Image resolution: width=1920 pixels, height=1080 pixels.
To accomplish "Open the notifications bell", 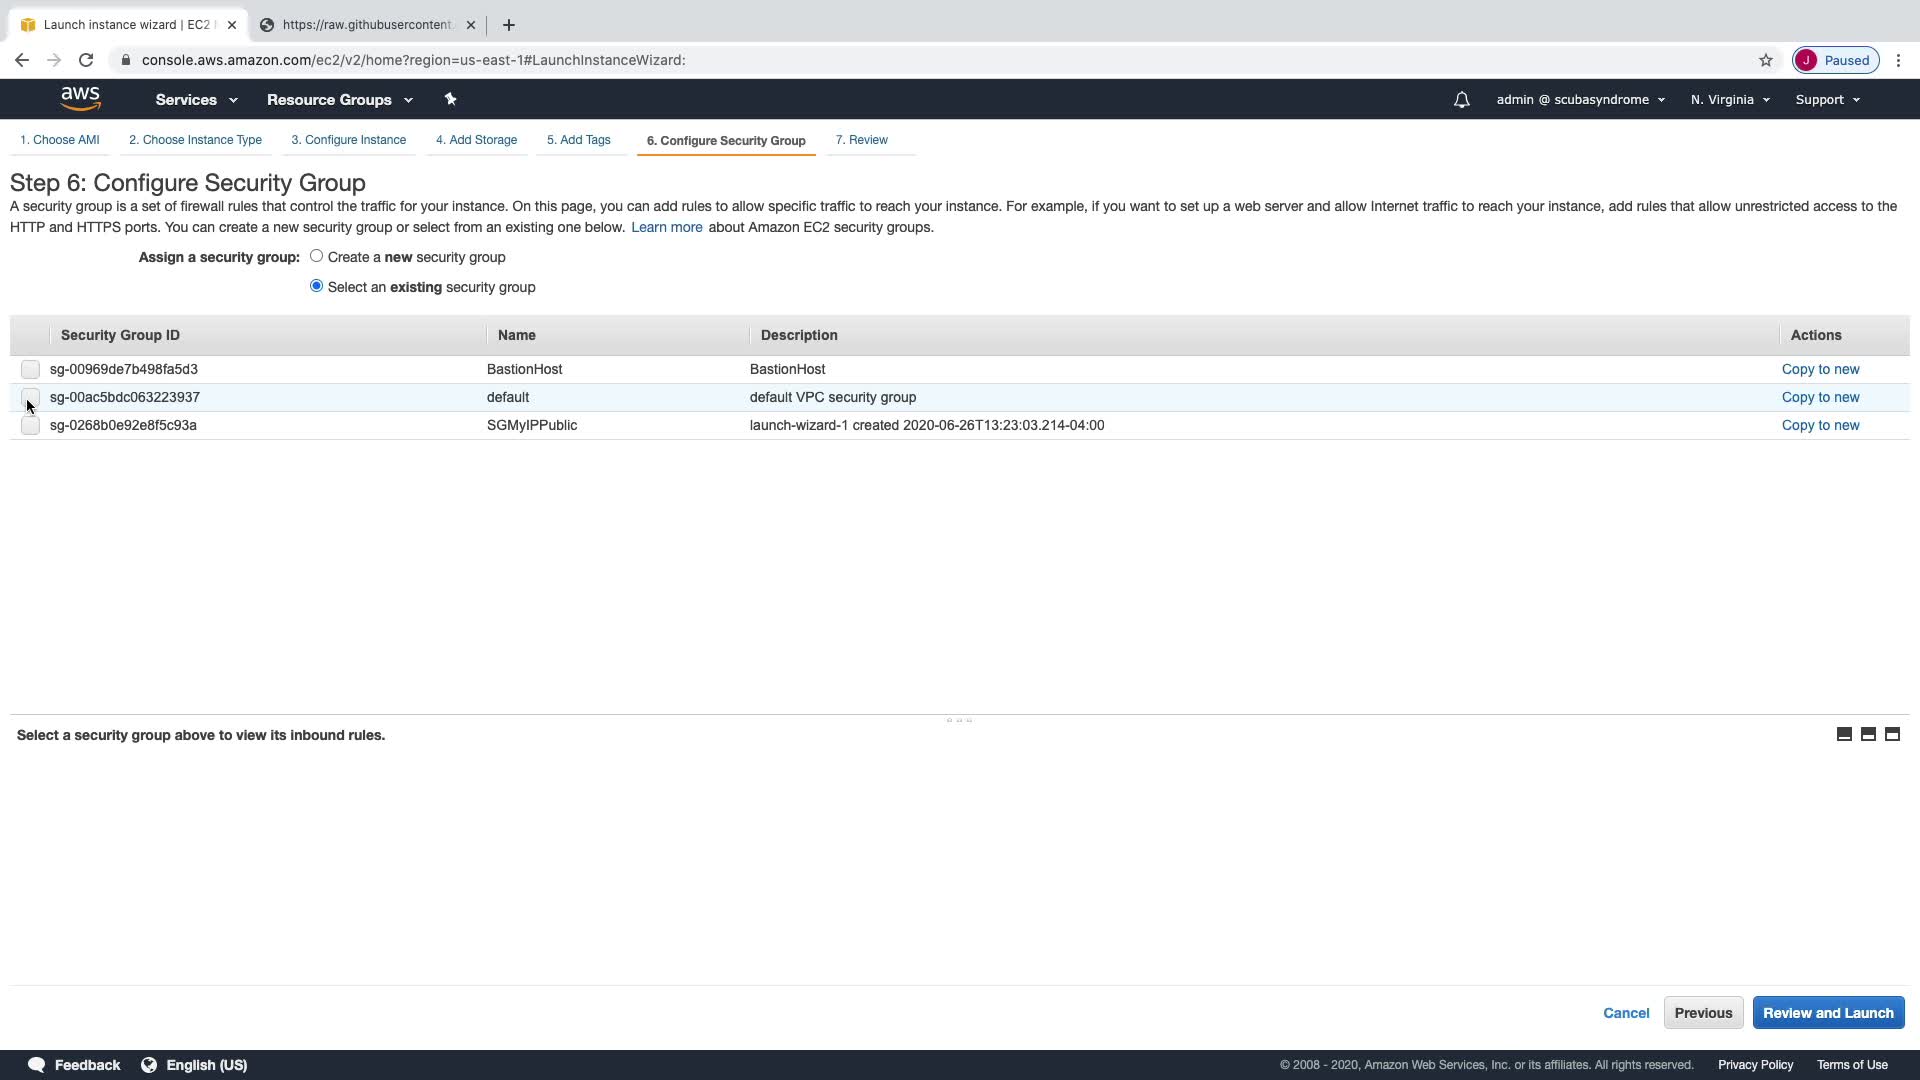I will tap(1461, 100).
